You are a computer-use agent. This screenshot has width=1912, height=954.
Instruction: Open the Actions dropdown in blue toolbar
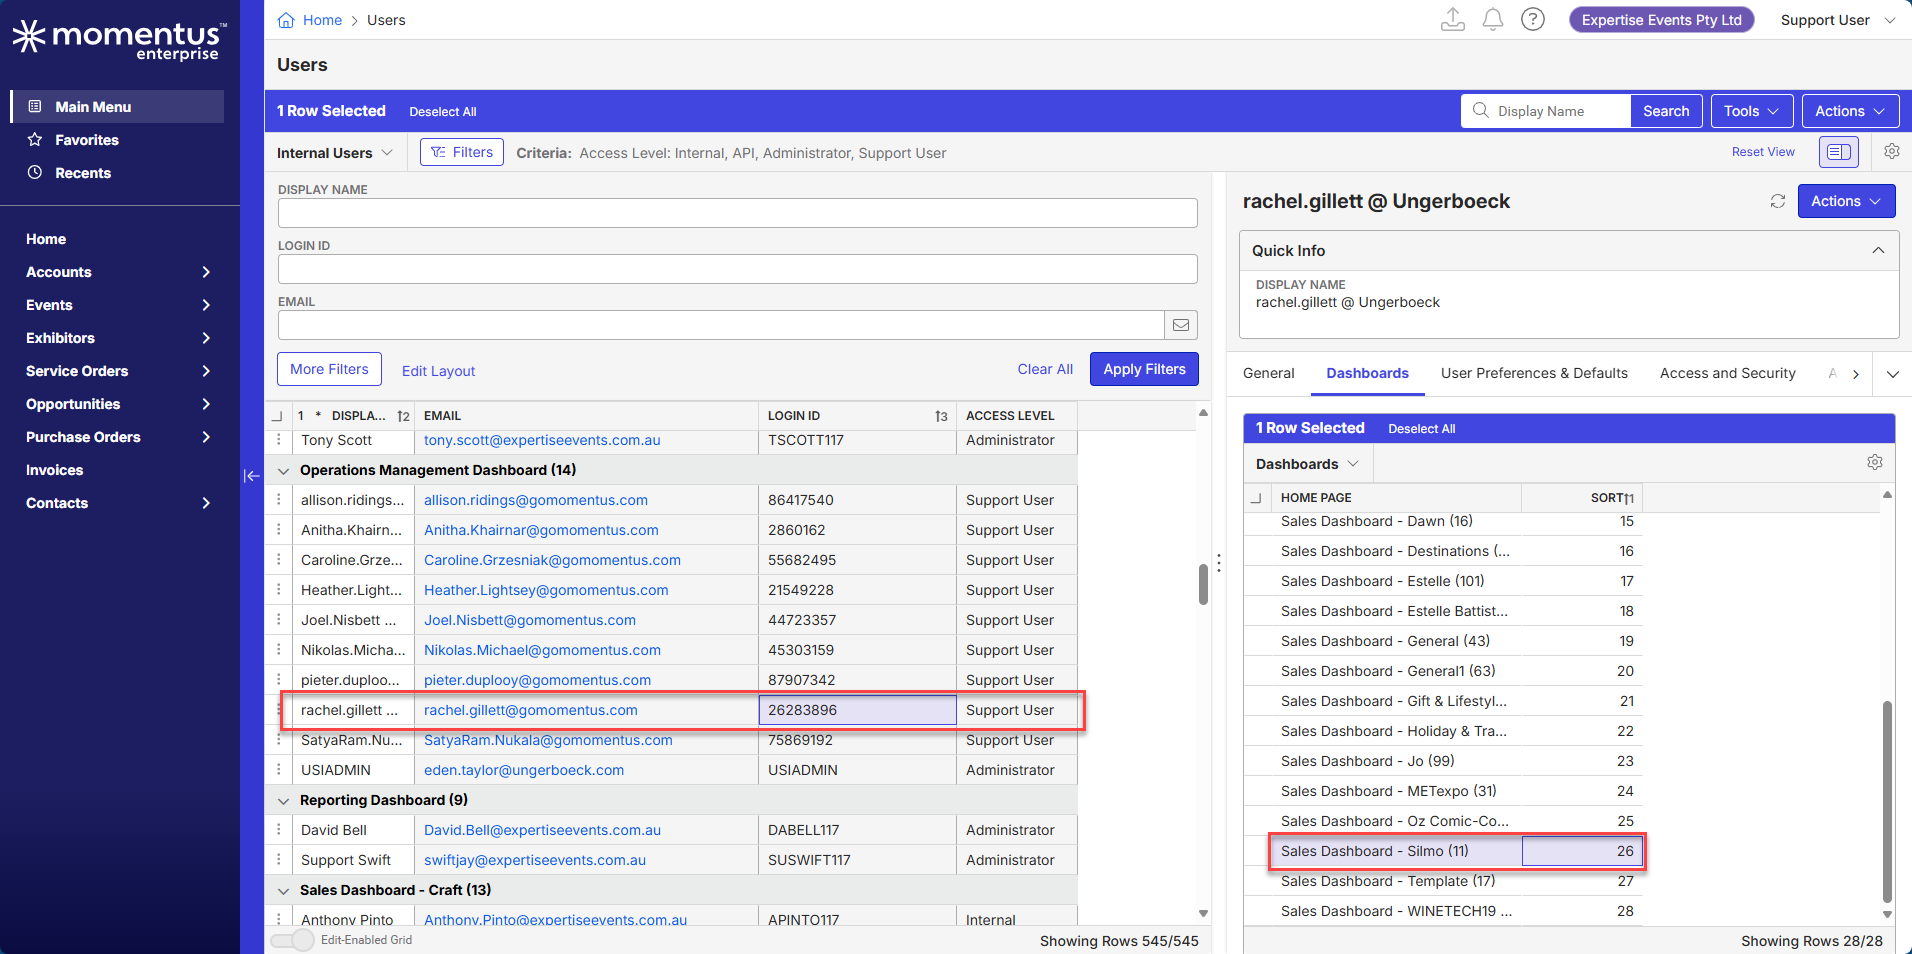pos(1850,111)
